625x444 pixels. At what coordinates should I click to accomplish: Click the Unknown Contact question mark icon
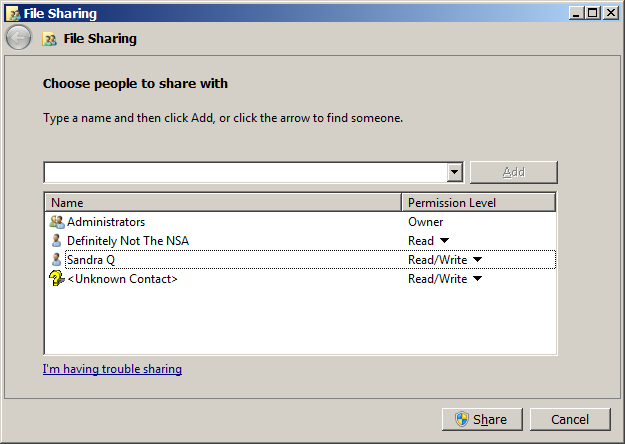click(57, 278)
